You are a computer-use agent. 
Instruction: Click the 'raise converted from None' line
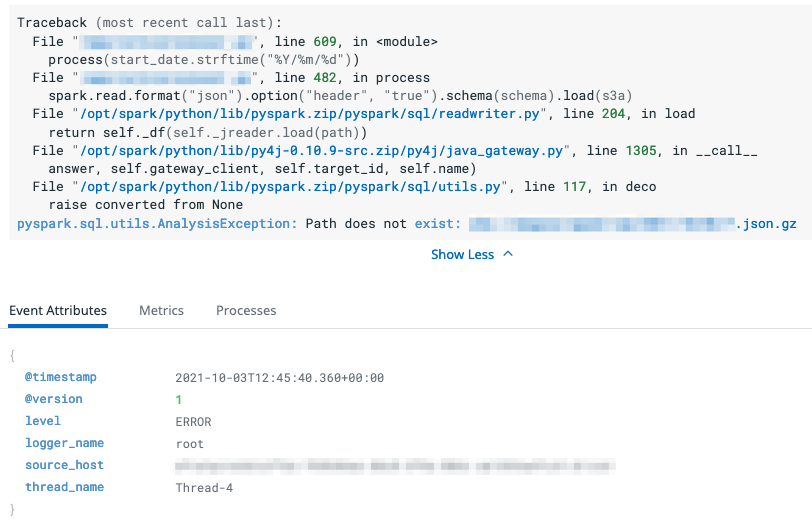(x=146, y=205)
